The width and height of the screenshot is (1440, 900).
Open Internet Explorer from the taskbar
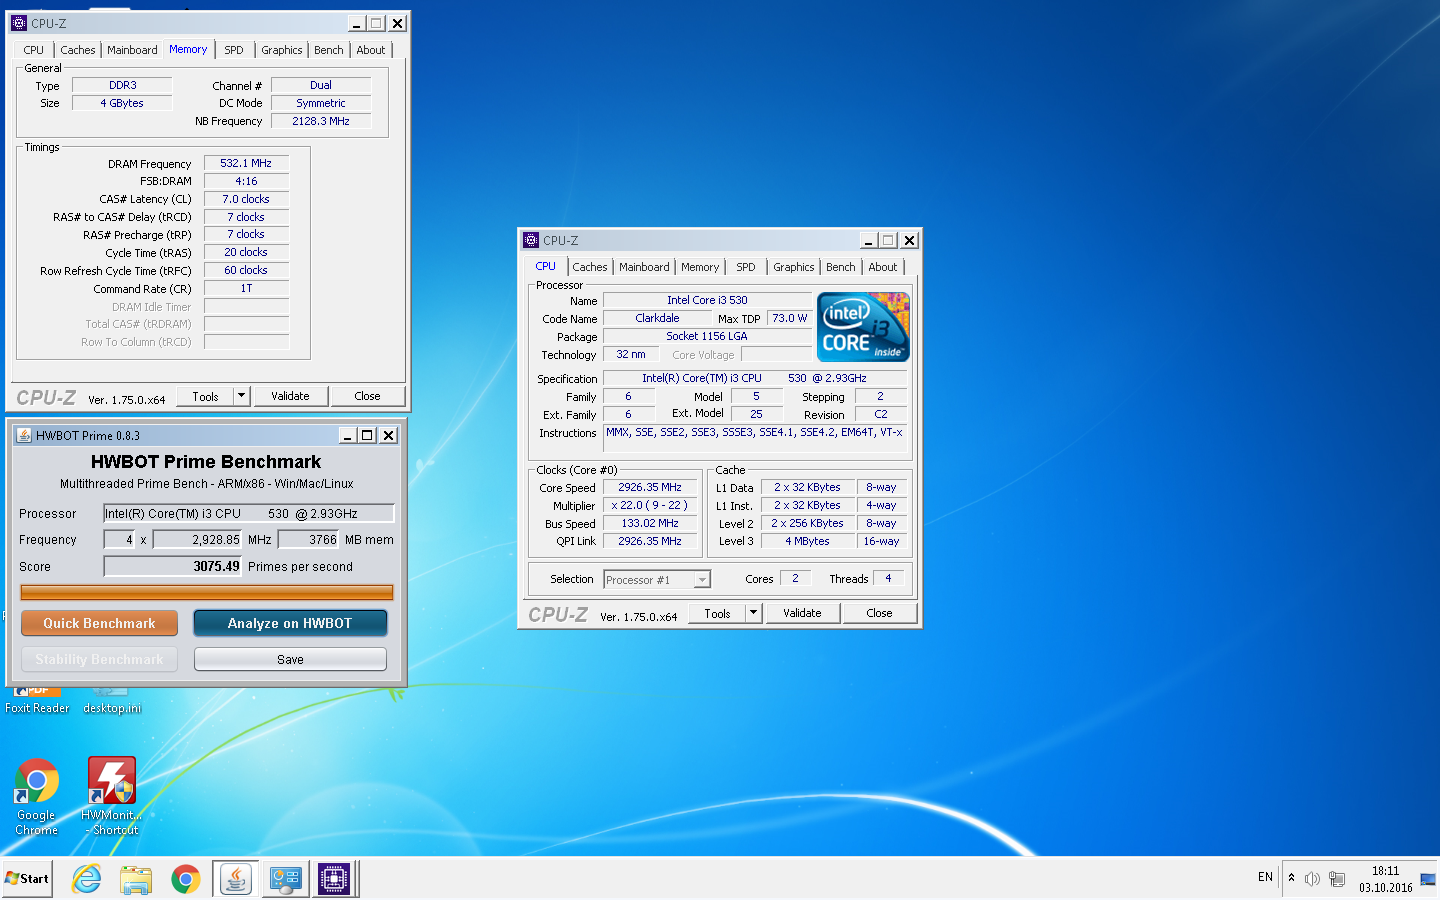(x=87, y=879)
